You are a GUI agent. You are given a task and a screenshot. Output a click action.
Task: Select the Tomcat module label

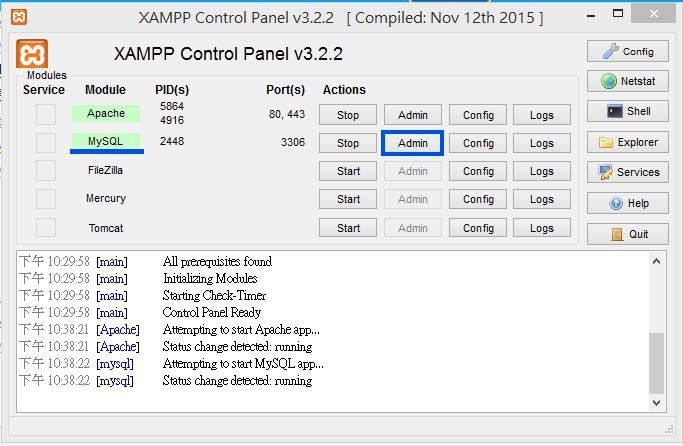point(106,228)
